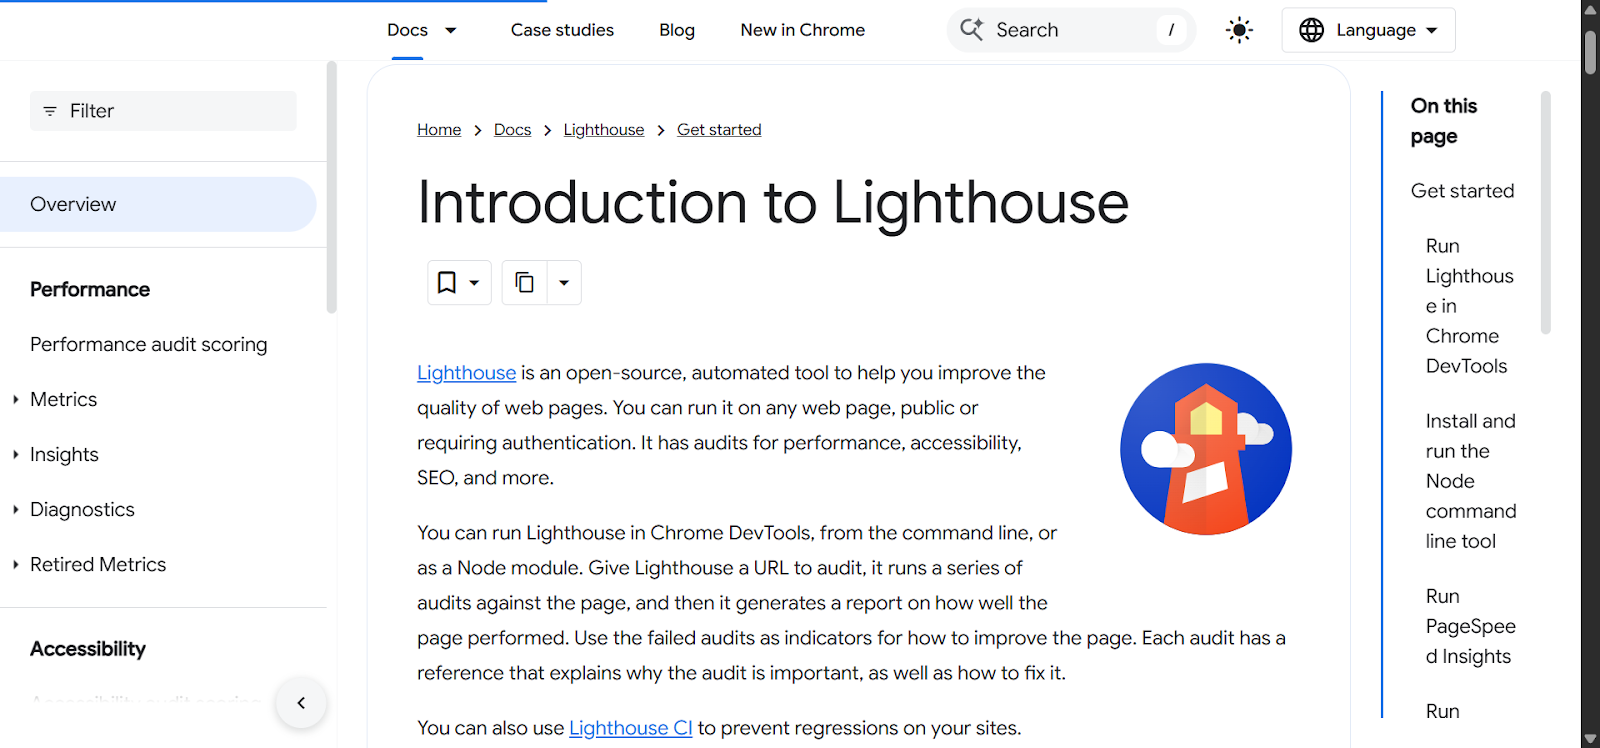The width and height of the screenshot is (1600, 748).
Task: Open Performance audit scoring page
Action: [149, 344]
